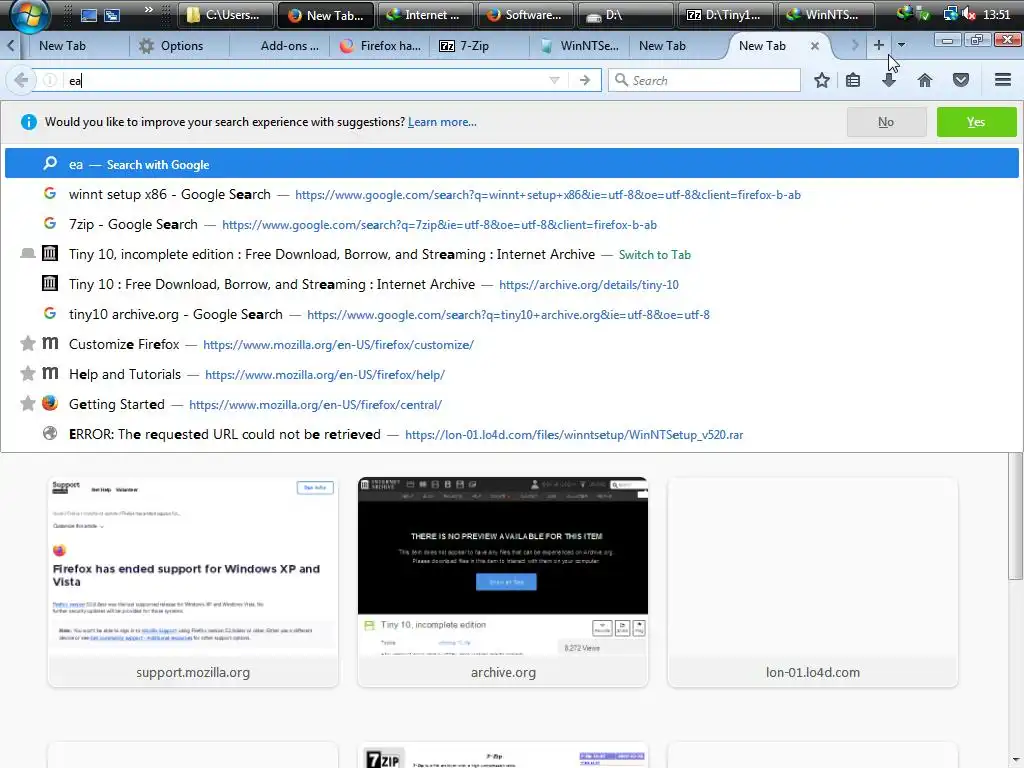The height and width of the screenshot is (768, 1024).
Task: Click the network tray icon
Action: coord(951,14)
